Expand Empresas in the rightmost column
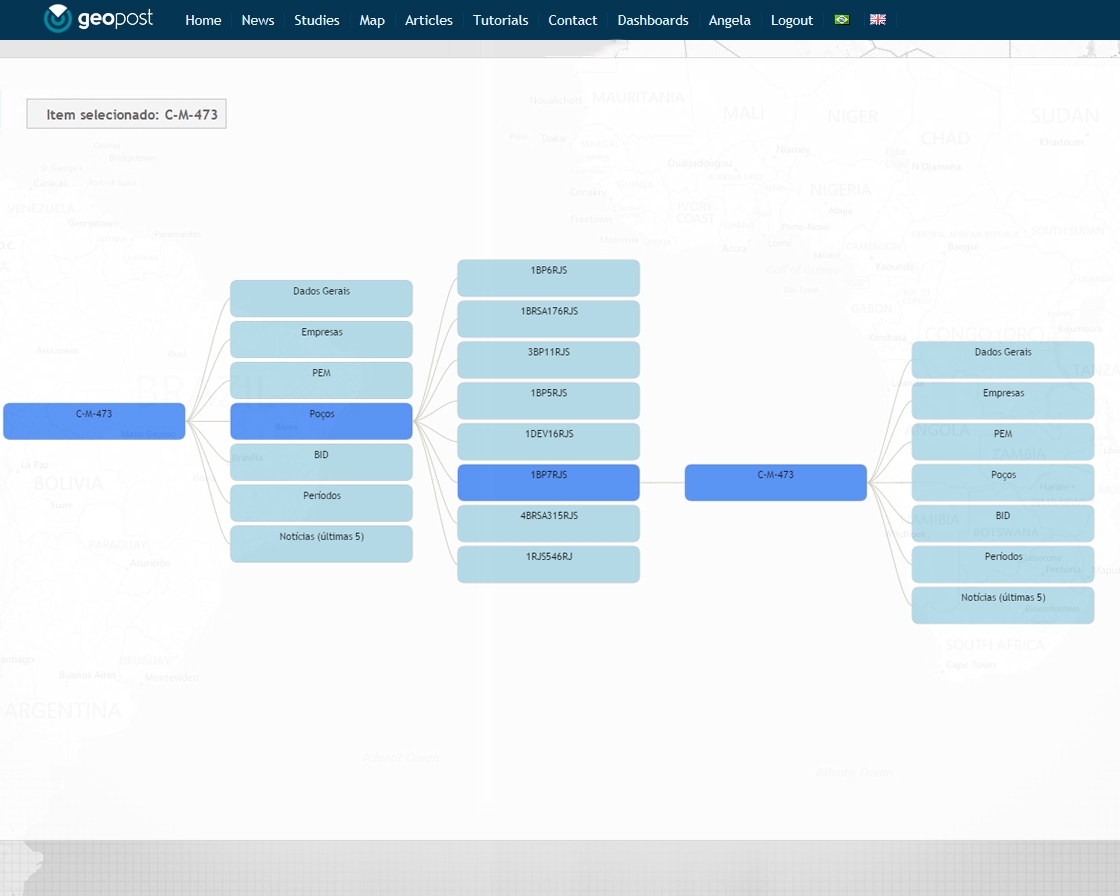 pyautogui.click(x=1003, y=400)
